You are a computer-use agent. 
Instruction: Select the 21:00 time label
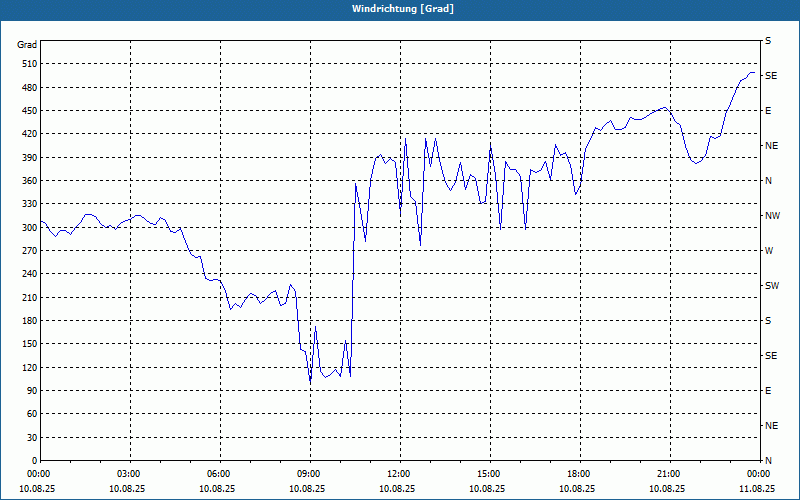pyautogui.click(x=670, y=474)
